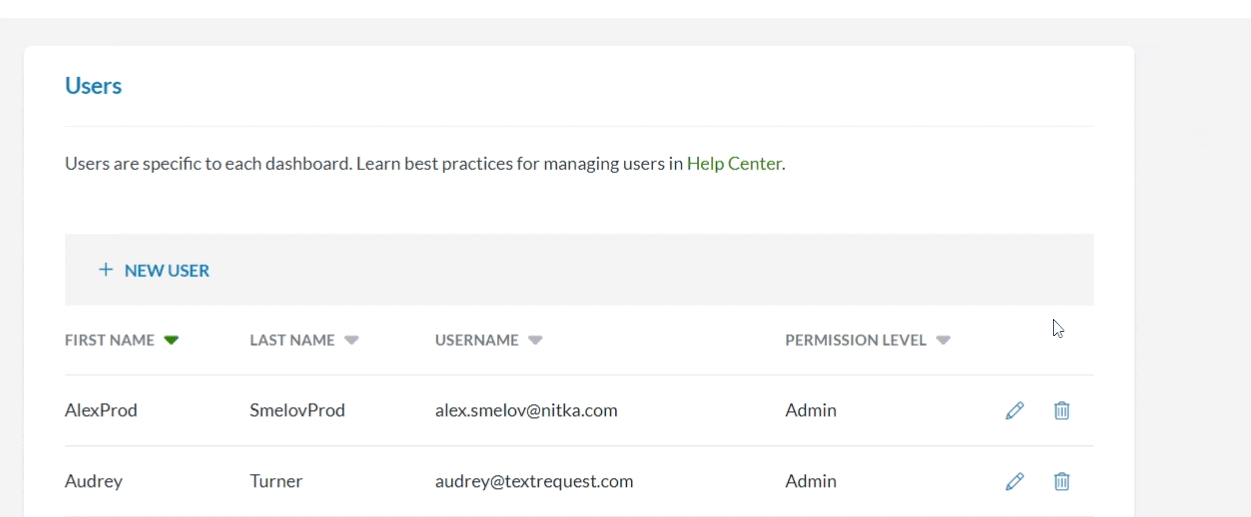Open the pencil editor for Audrey Turner
The image size is (1251, 517).
coord(1014,481)
